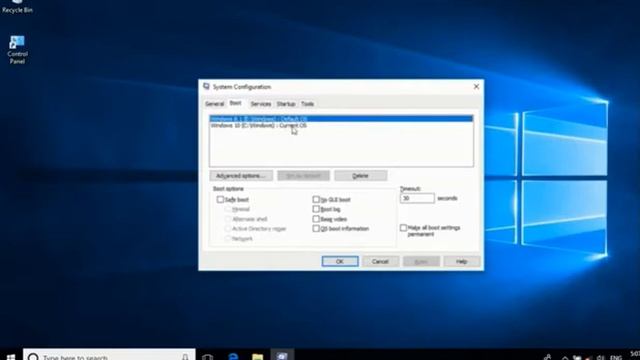The image size is (640, 360).
Task: Select the Boot tab
Action: pos(236,103)
